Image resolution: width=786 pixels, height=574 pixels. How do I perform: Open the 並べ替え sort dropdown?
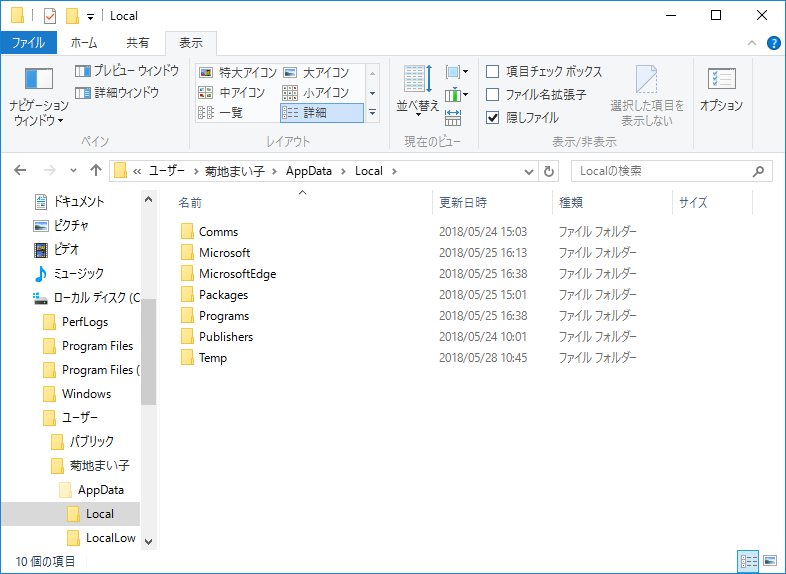[417, 90]
